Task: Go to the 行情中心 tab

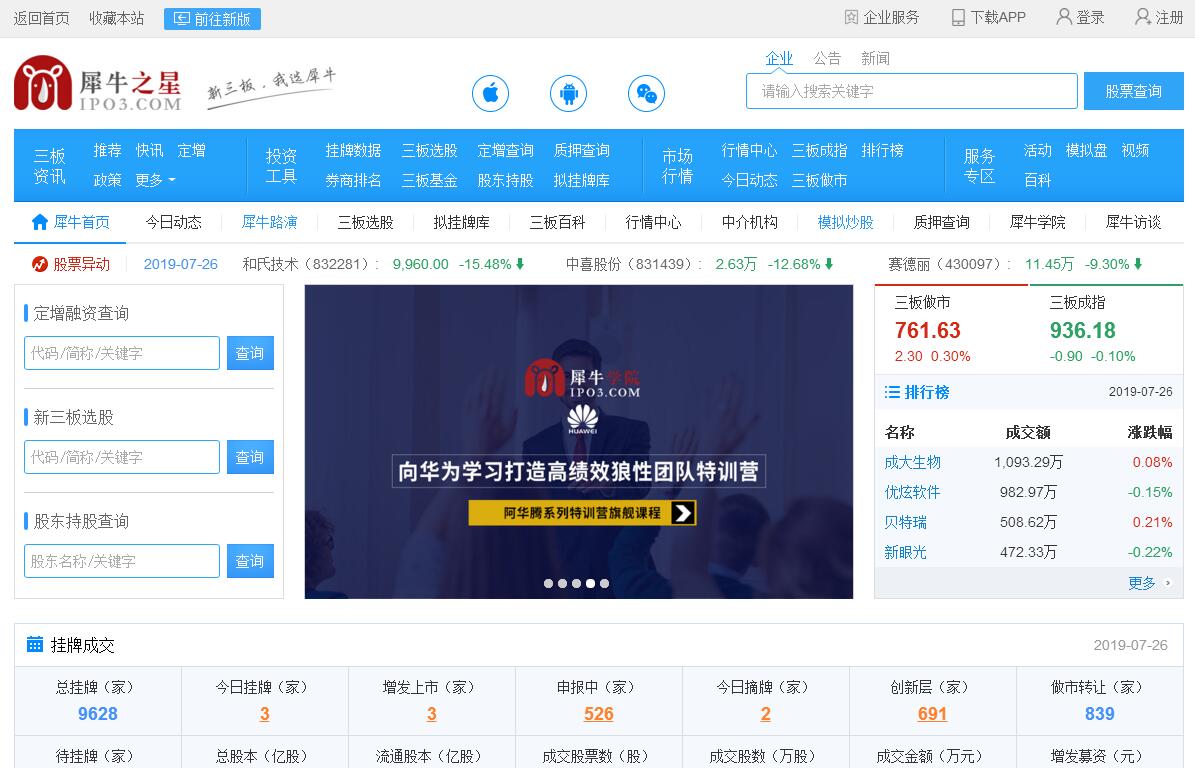Action: pyautogui.click(x=653, y=222)
